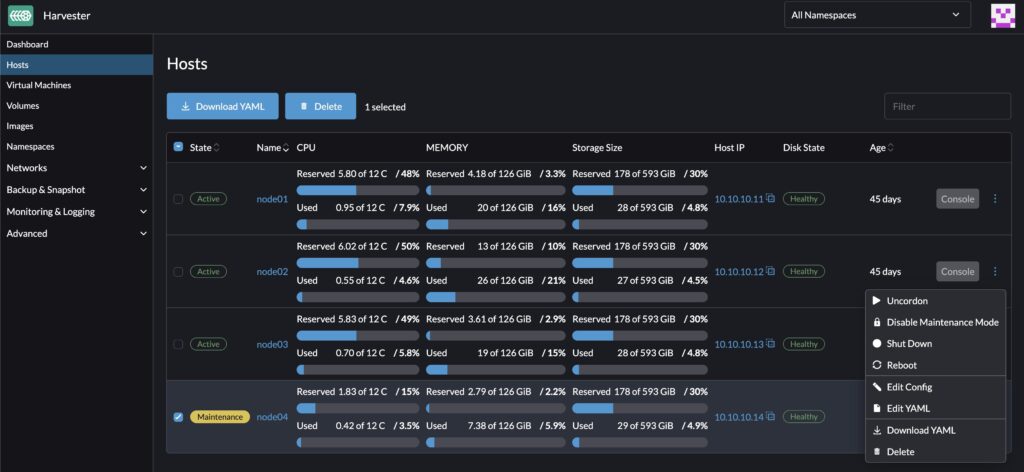The height and width of the screenshot is (472, 1024).
Task: Copy node01 host IP address
Action: pos(770,199)
